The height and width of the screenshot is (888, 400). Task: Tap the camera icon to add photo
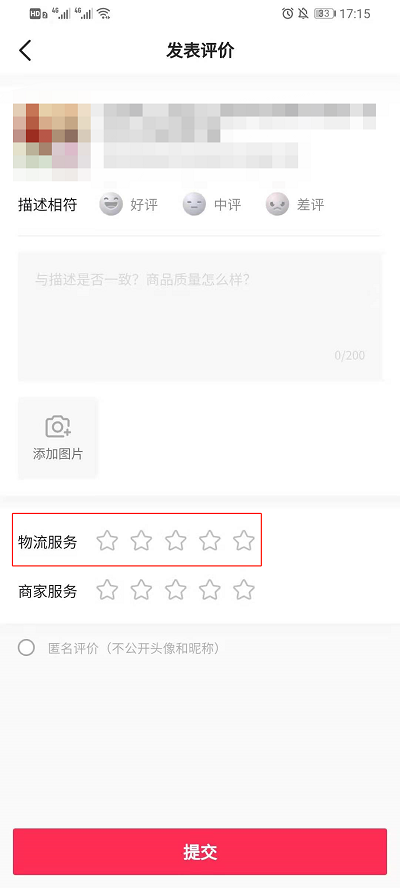coord(58,426)
